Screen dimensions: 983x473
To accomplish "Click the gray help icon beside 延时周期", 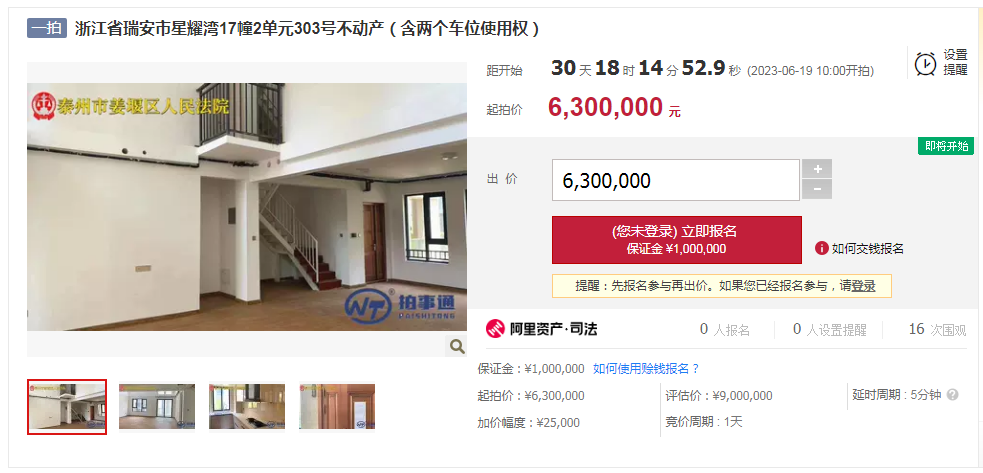I will click(952, 395).
